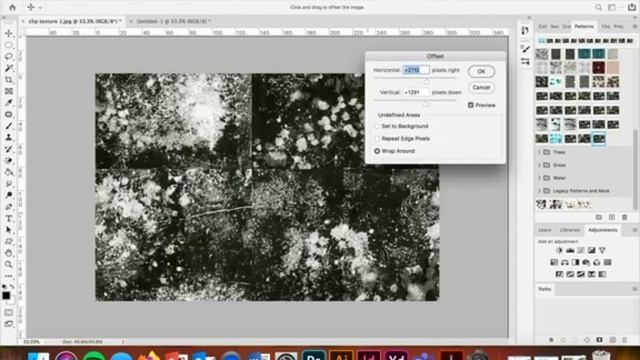Swap foreground and background colors
This screenshot has height=360, width=640.
pos(12,287)
